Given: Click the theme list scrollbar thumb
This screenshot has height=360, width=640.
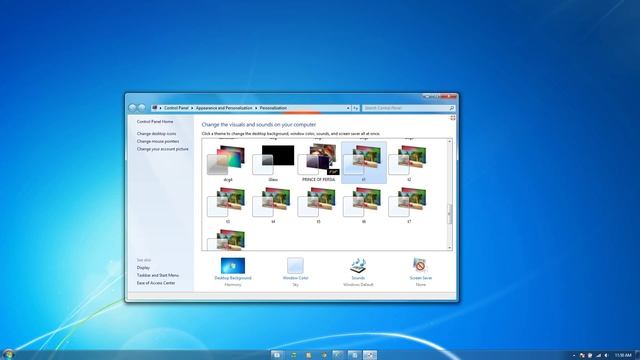Looking at the screenshot, I should [x=449, y=213].
